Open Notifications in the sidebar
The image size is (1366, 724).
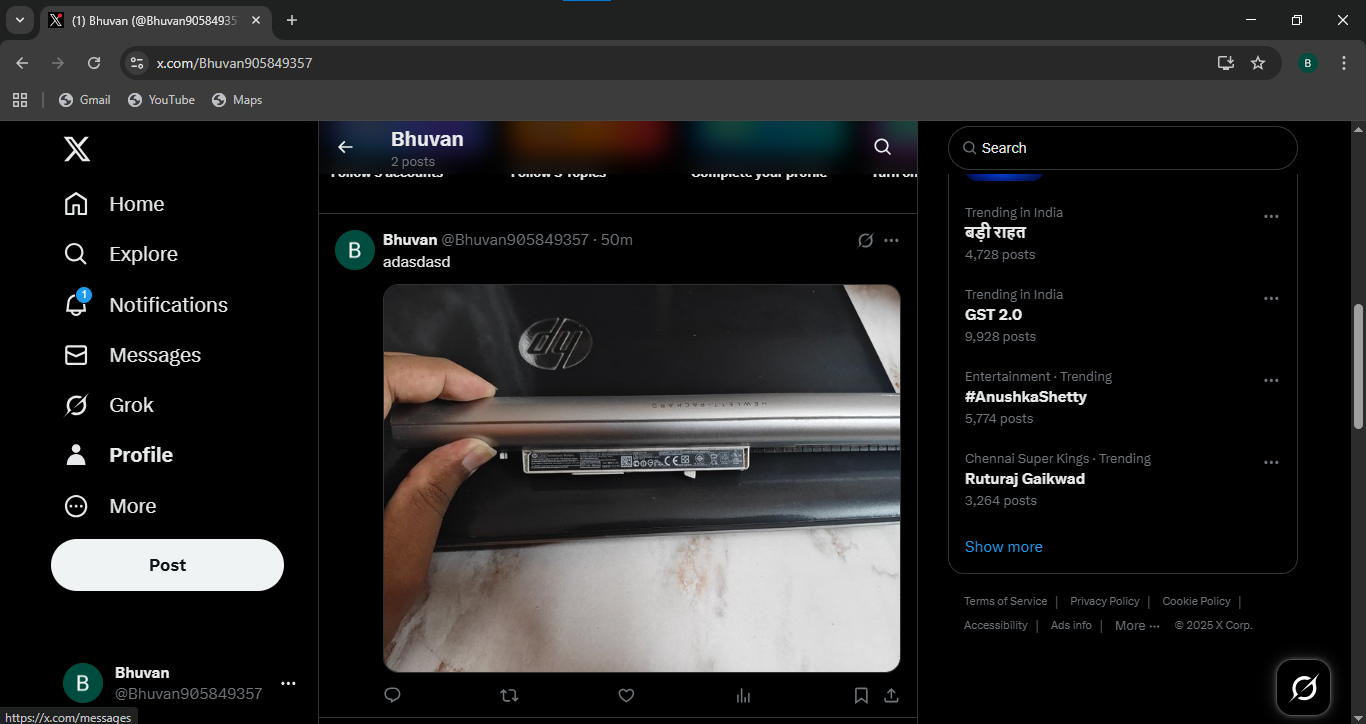168,305
